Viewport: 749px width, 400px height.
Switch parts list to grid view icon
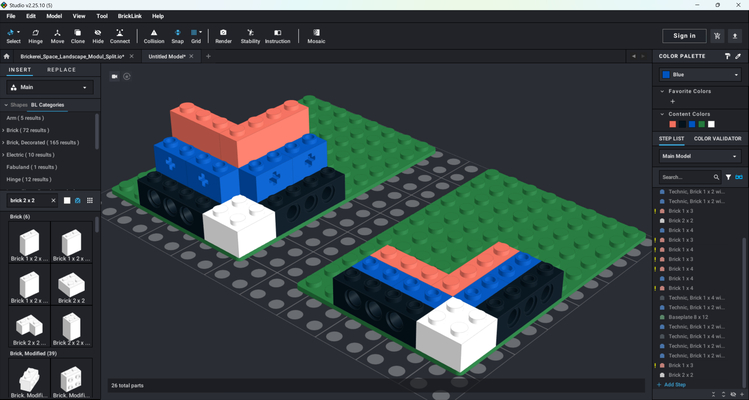tap(90, 200)
